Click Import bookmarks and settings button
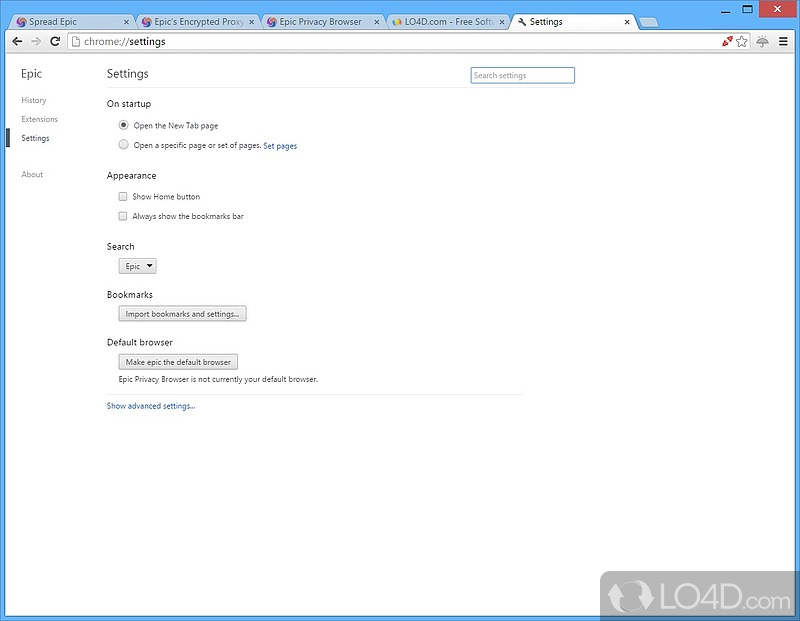The height and width of the screenshot is (621, 800). pyautogui.click(x=182, y=314)
